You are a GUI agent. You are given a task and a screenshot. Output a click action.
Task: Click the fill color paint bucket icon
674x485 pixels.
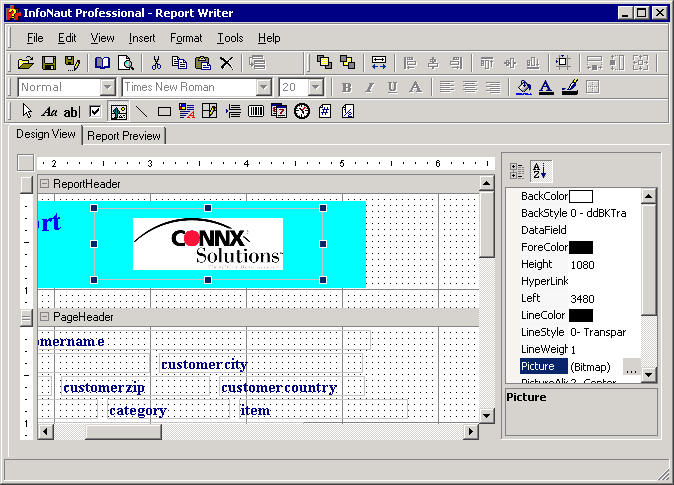(524, 87)
